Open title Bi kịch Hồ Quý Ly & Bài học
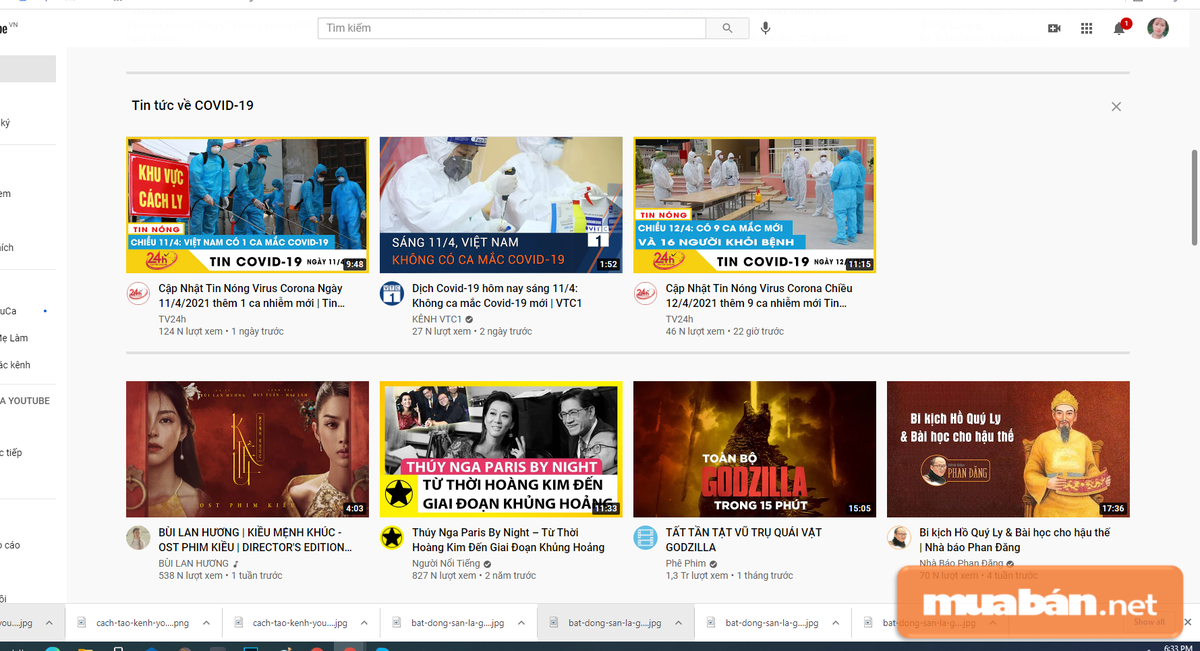The width and height of the screenshot is (1200, 651). 1014,540
